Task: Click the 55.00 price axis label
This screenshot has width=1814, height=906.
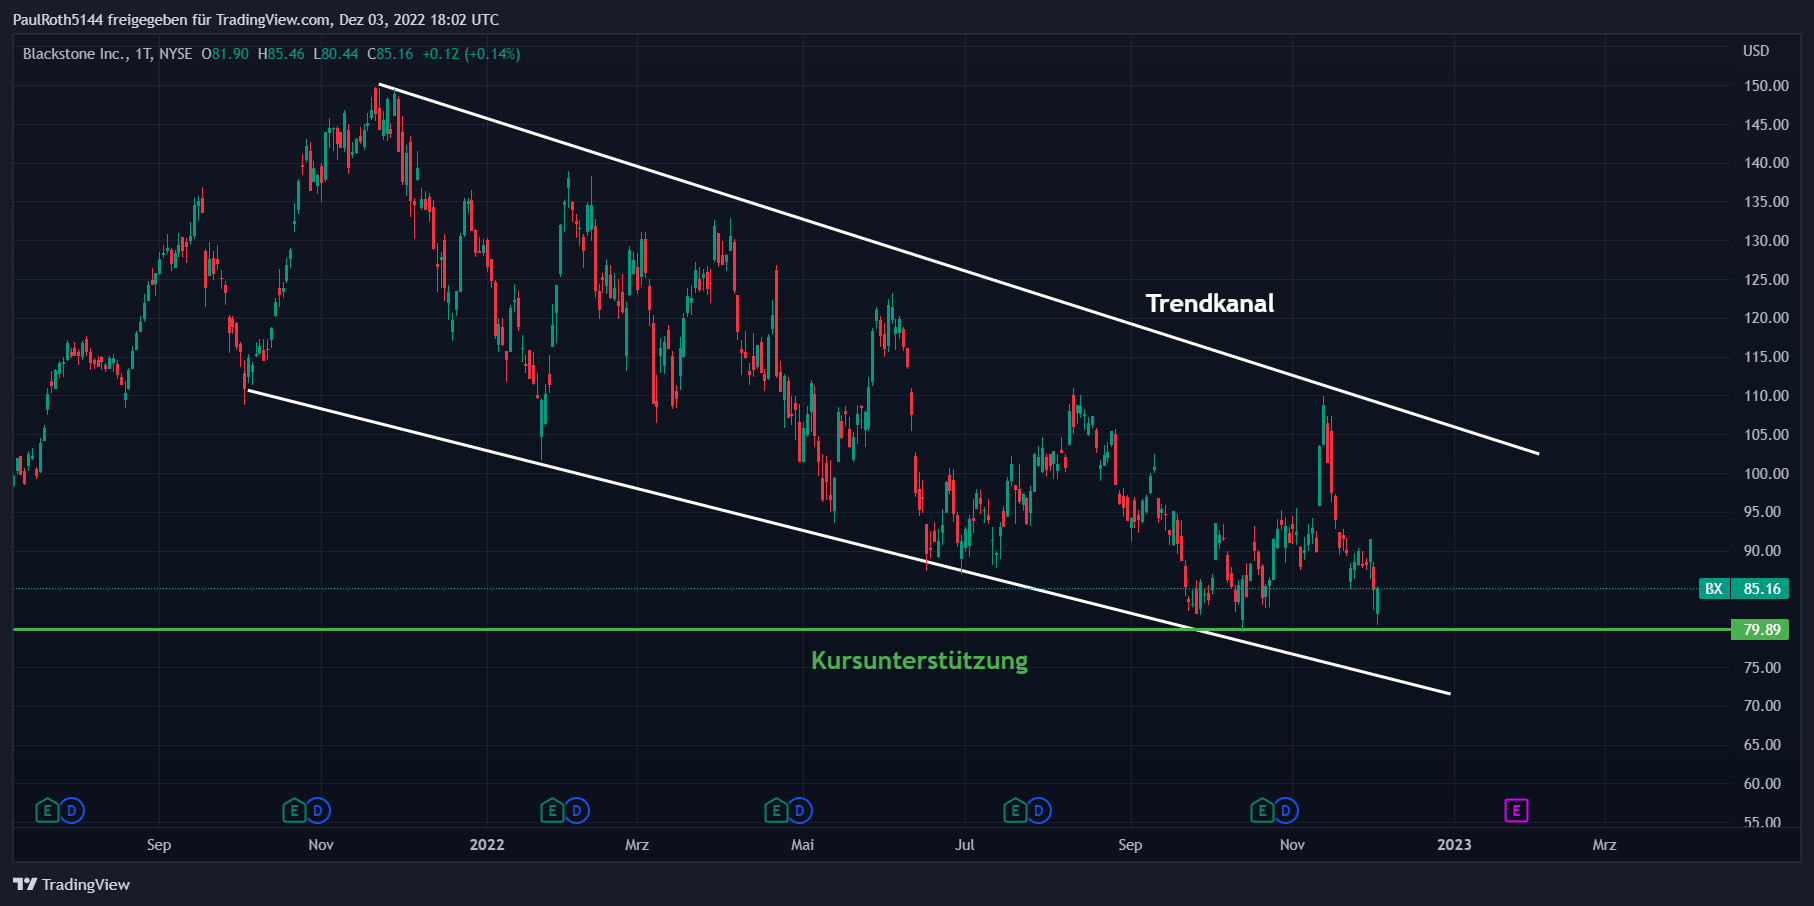Action: (x=1762, y=822)
